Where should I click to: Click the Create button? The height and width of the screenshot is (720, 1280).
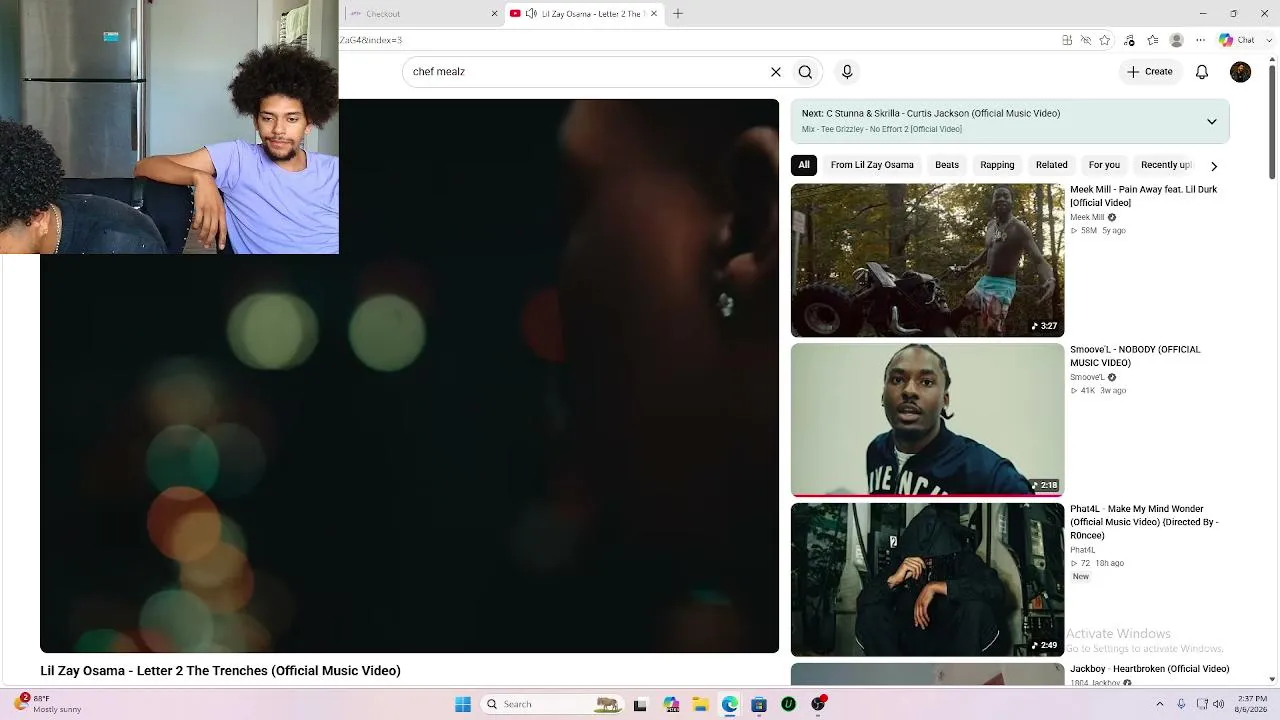1150,72
